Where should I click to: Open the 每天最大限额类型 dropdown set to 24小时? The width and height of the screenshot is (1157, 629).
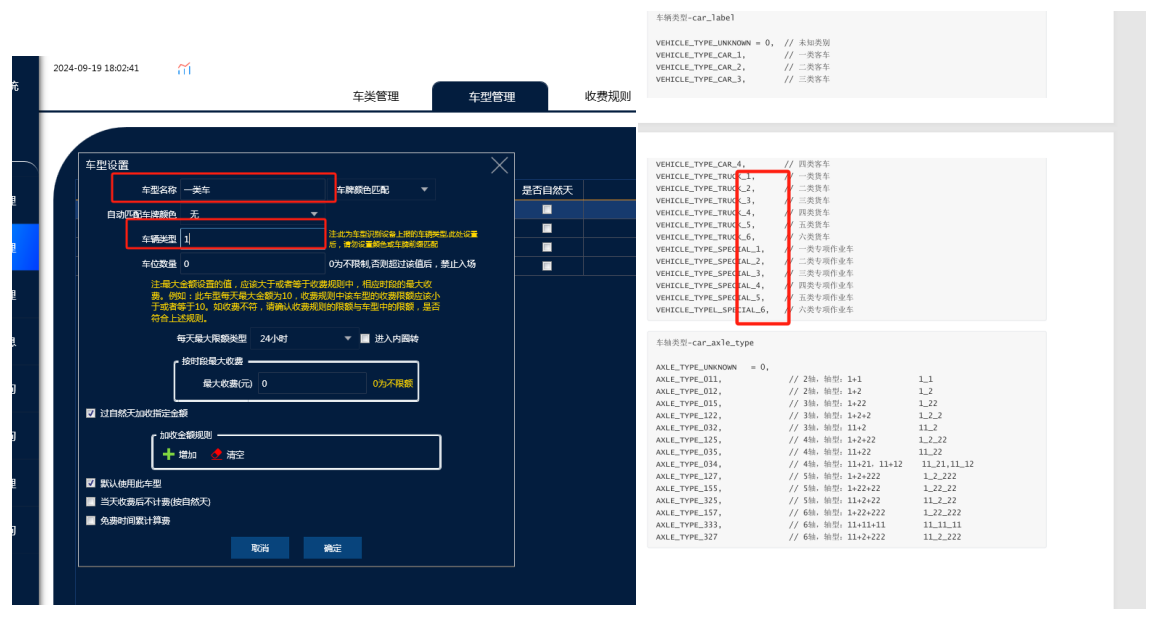click(304, 339)
